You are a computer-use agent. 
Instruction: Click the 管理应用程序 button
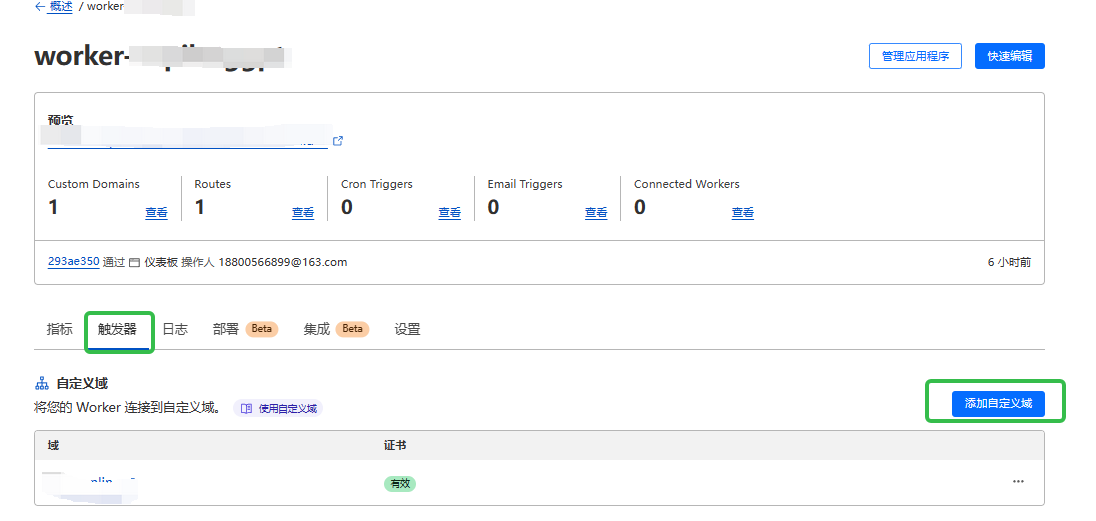point(915,56)
